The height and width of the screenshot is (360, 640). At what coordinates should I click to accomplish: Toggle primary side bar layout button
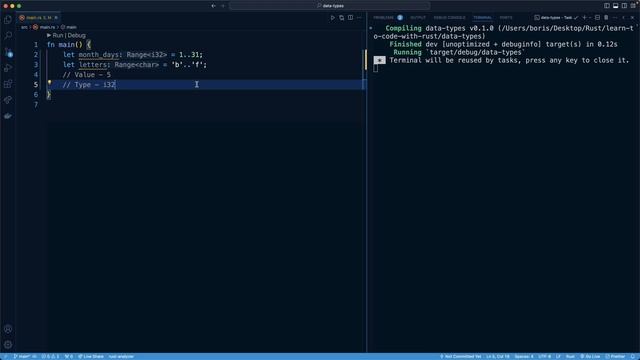pos(607,6)
